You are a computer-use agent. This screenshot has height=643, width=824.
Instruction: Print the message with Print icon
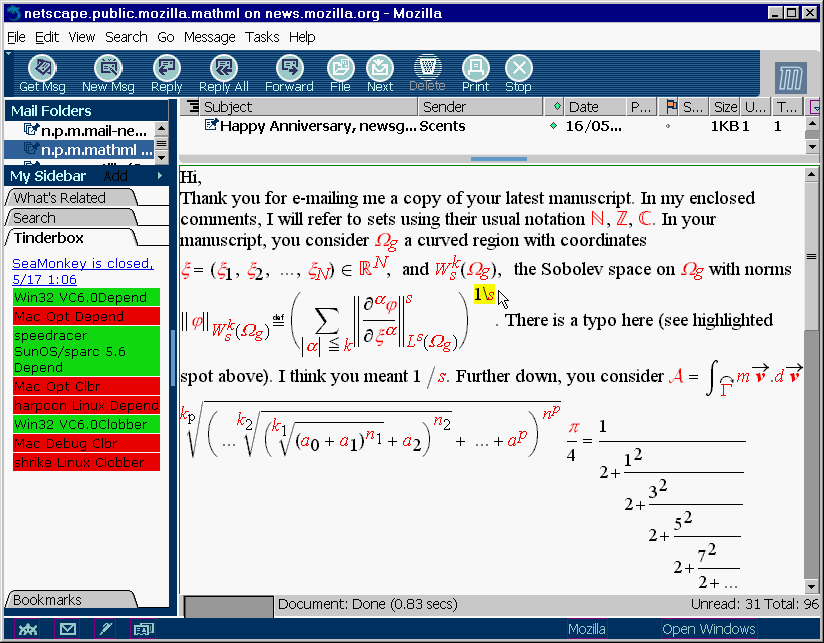pyautogui.click(x=476, y=68)
